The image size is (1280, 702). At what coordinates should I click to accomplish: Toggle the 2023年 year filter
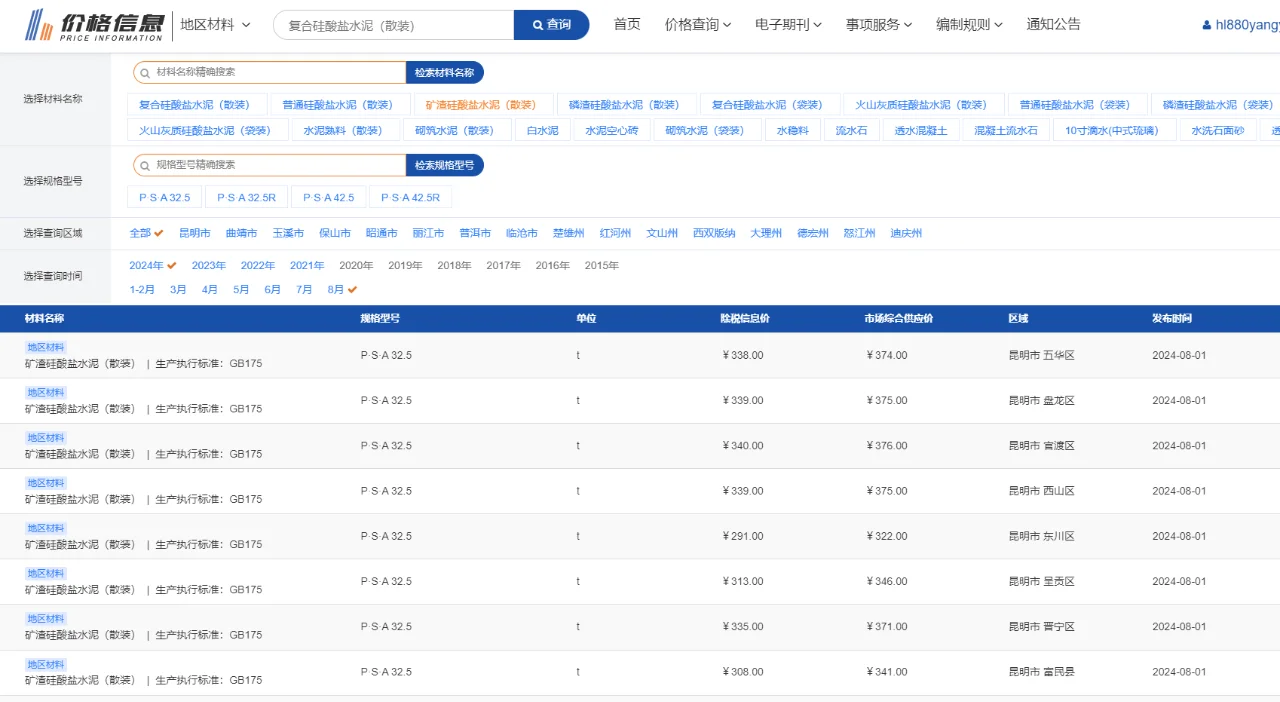tap(206, 265)
